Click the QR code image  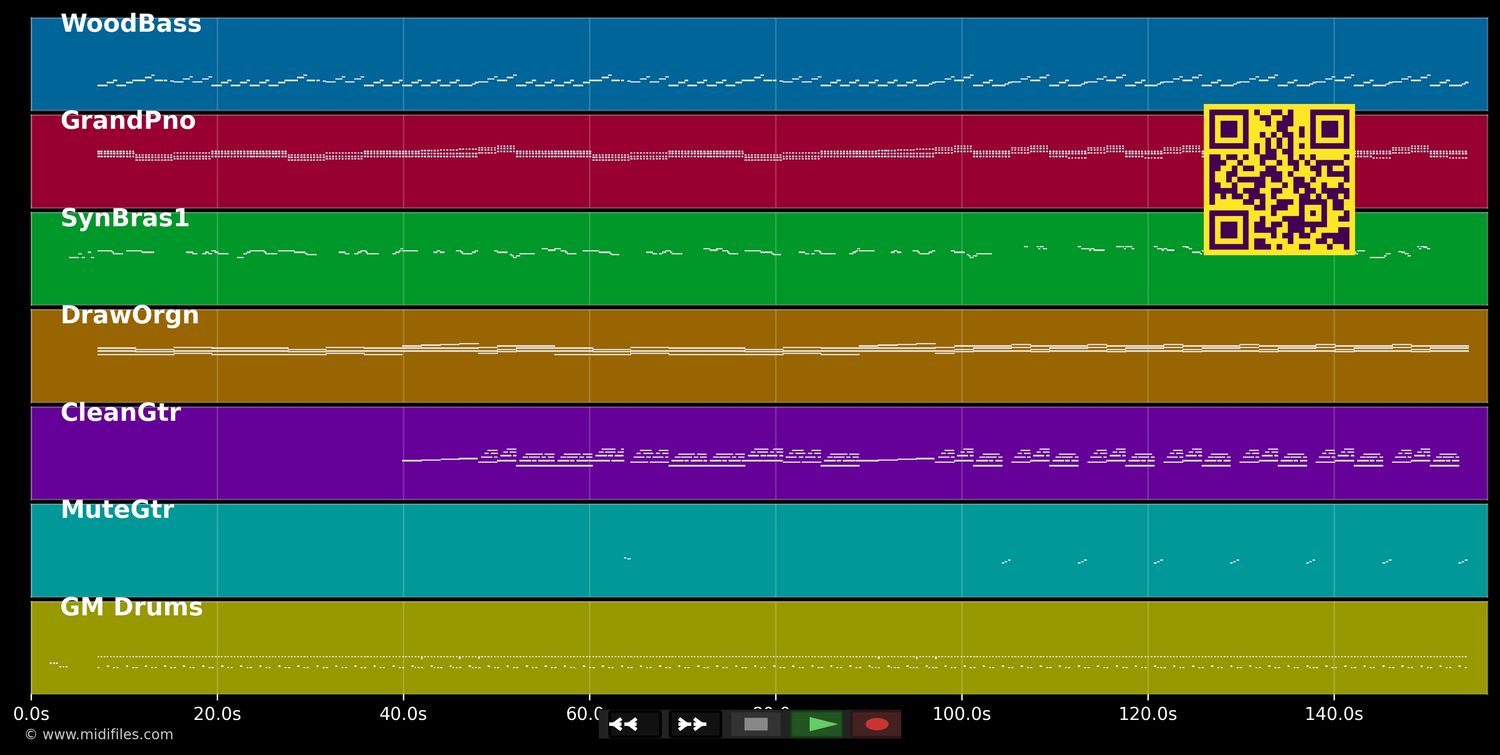click(1279, 180)
